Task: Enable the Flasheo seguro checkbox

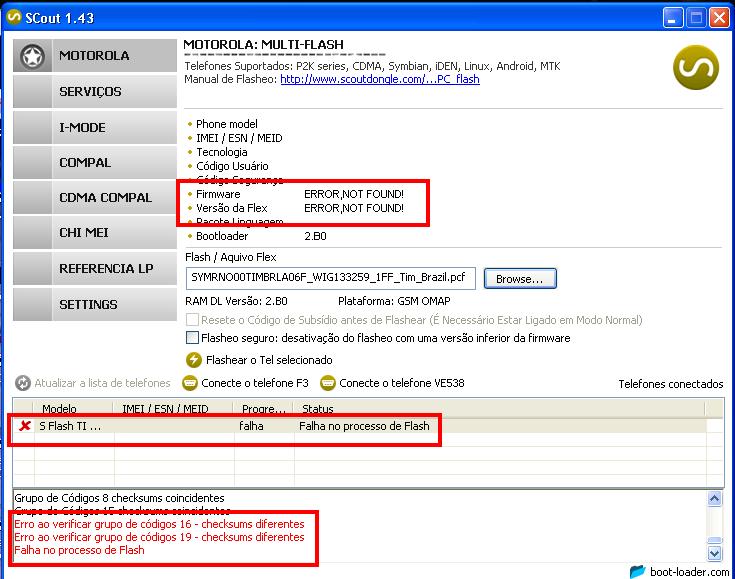Action: click(x=192, y=338)
